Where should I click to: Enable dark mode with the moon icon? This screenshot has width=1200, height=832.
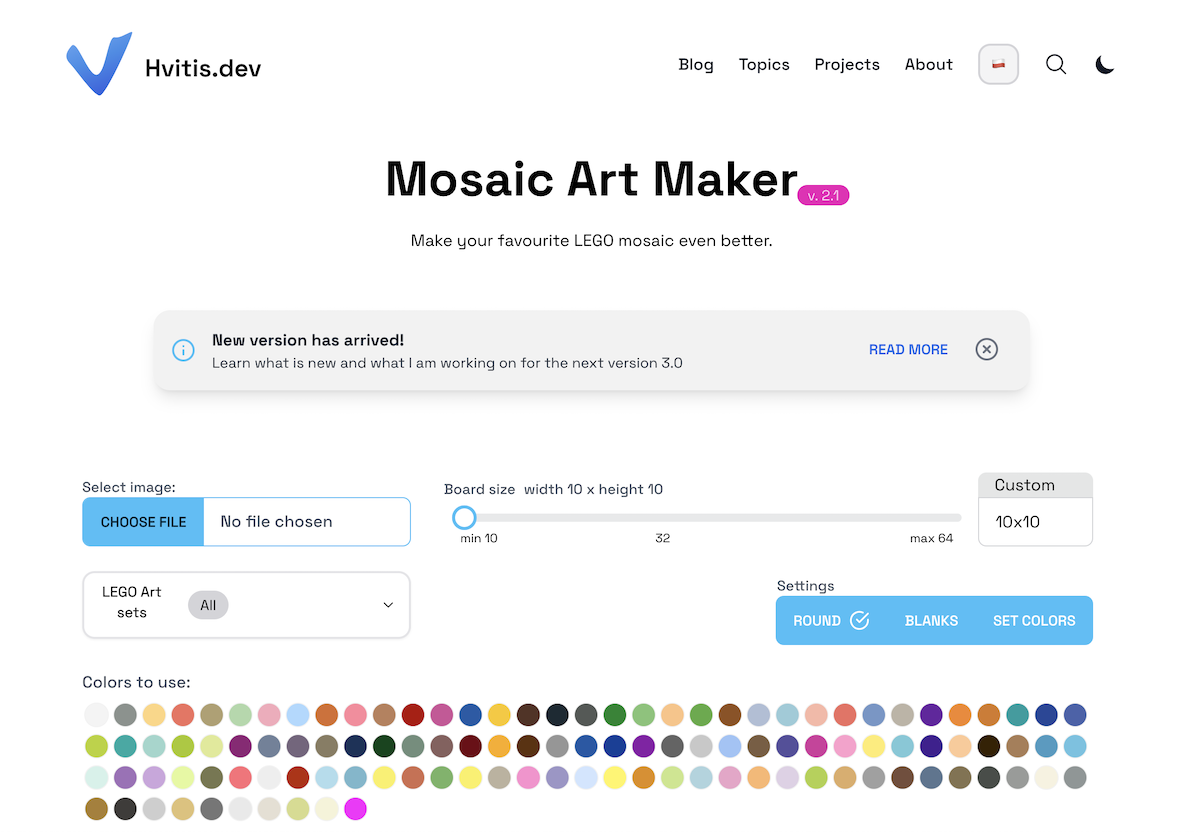(x=1104, y=64)
